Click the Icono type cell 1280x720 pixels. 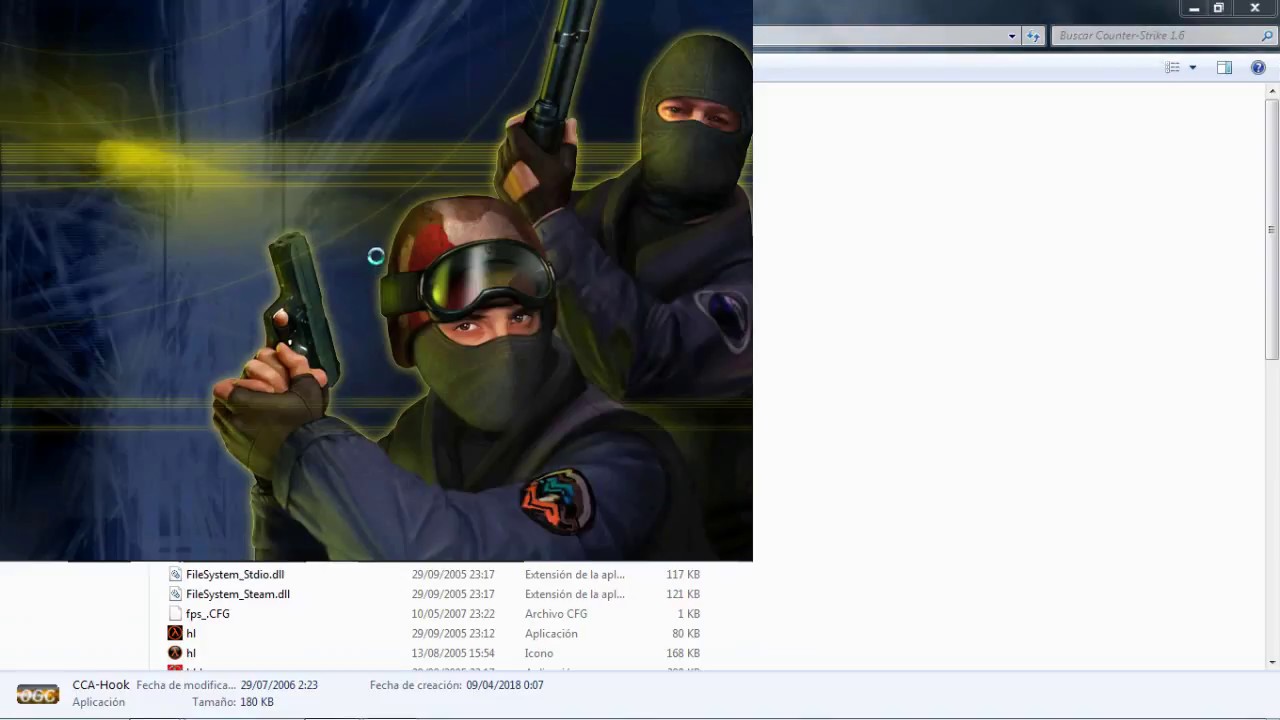click(539, 653)
